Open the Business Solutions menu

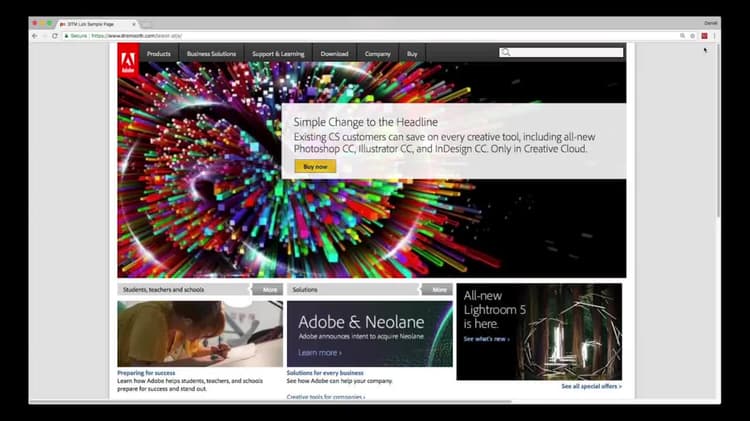[211, 54]
